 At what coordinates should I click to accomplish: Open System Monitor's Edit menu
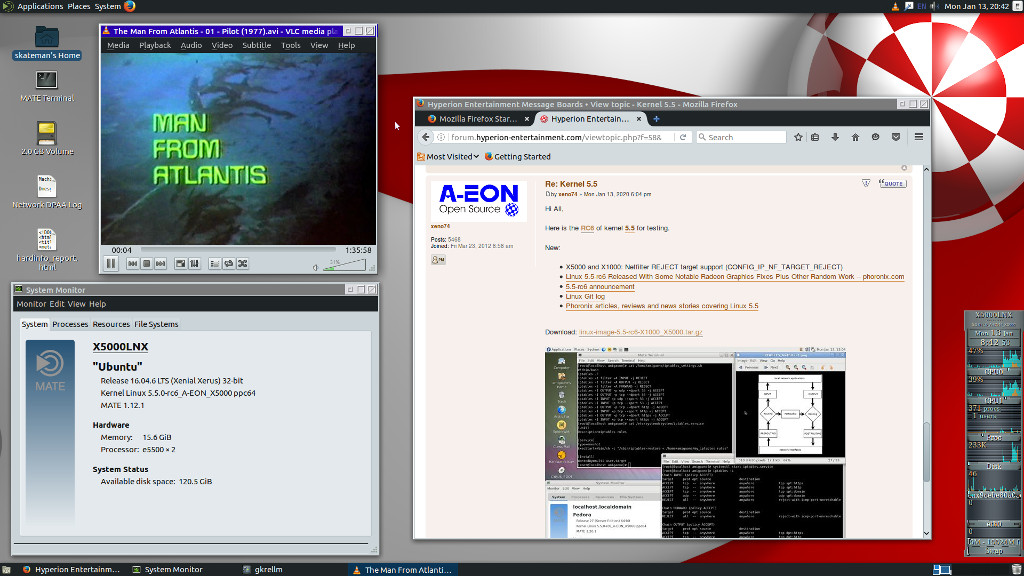pyautogui.click(x=57, y=304)
